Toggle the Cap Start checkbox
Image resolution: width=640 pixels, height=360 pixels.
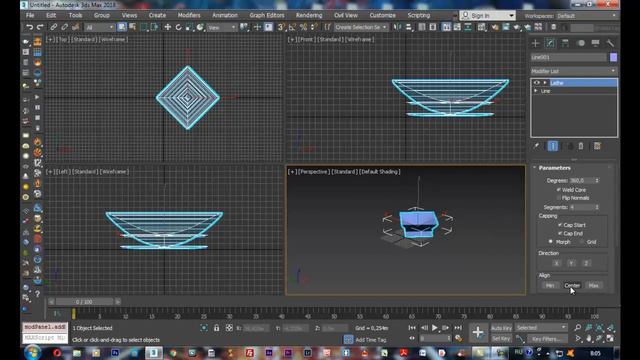click(560, 225)
